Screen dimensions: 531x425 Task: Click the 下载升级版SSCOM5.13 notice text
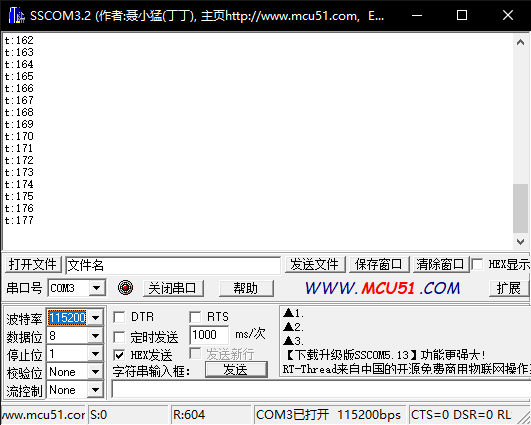click(x=385, y=355)
